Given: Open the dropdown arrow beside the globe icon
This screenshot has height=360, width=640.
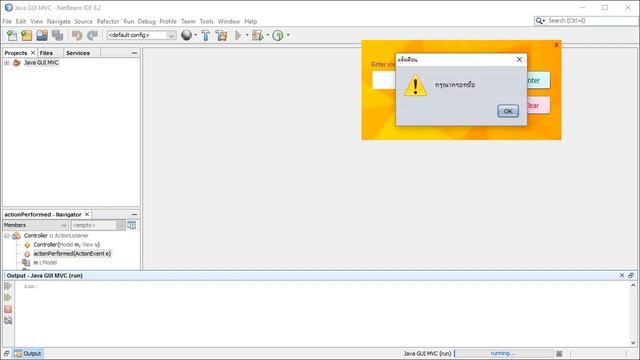Looking at the screenshot, I should pyautogui.click(x=196, y=36).
